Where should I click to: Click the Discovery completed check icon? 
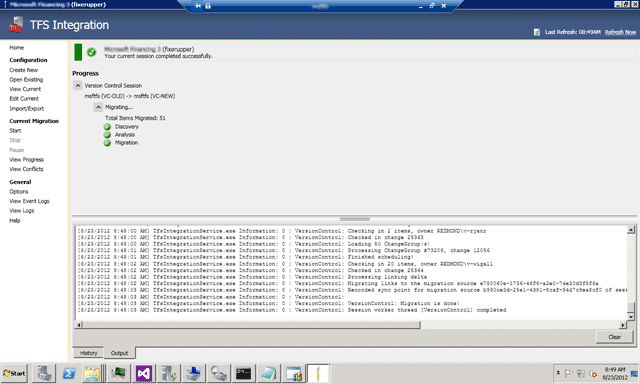tap(107, 127)
